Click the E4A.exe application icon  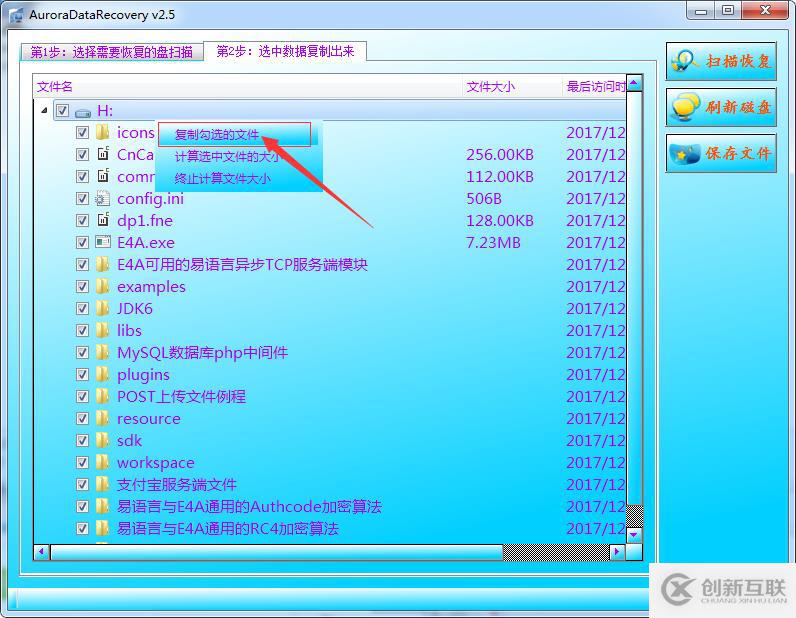[x=102, y=242]
